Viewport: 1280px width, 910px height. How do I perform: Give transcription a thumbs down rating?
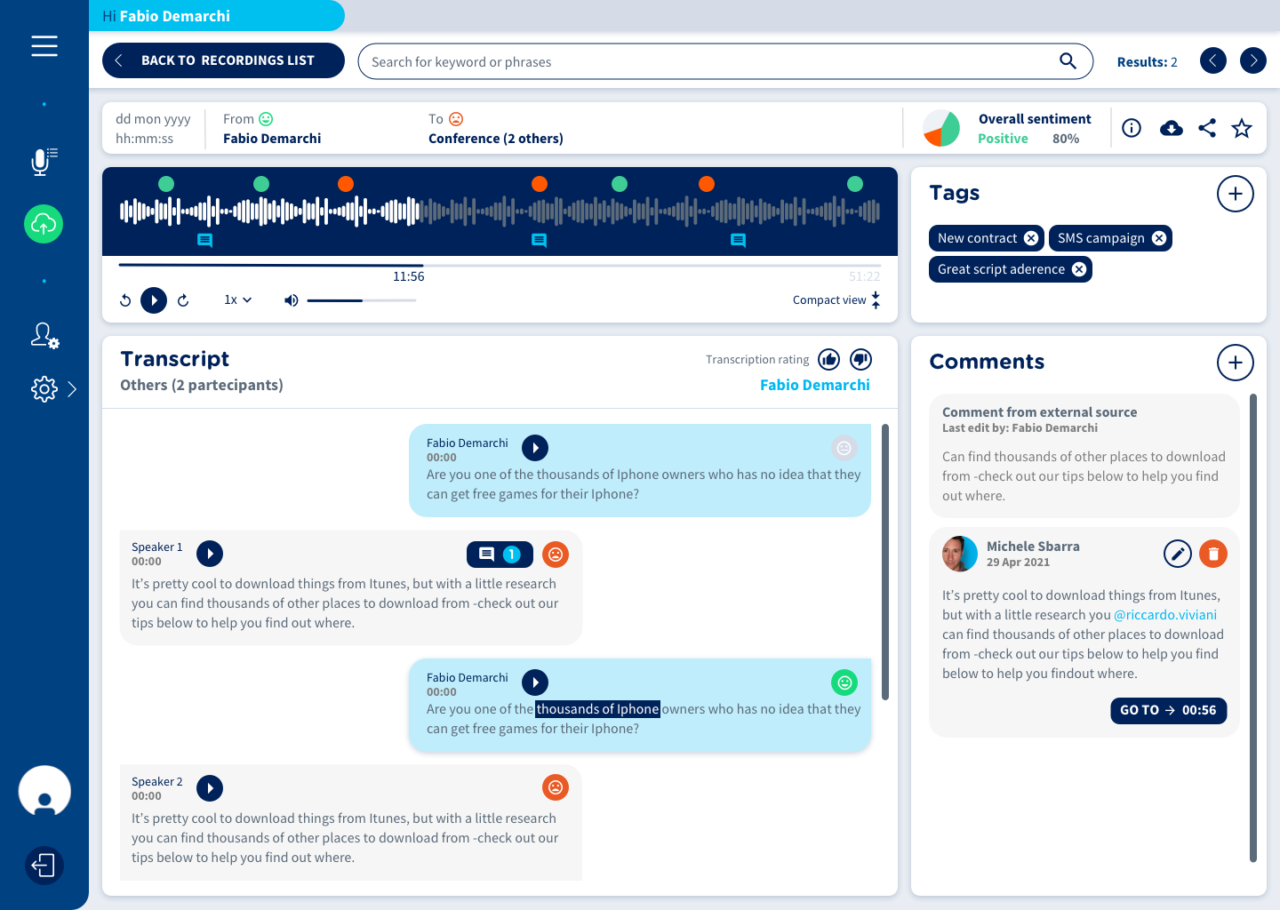click(860, 359)
